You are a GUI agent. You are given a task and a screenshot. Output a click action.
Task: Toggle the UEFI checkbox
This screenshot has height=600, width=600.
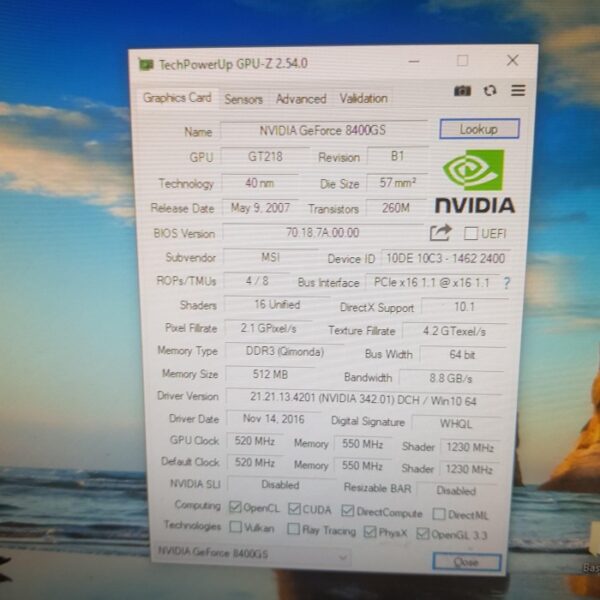[x=470, y=233]
